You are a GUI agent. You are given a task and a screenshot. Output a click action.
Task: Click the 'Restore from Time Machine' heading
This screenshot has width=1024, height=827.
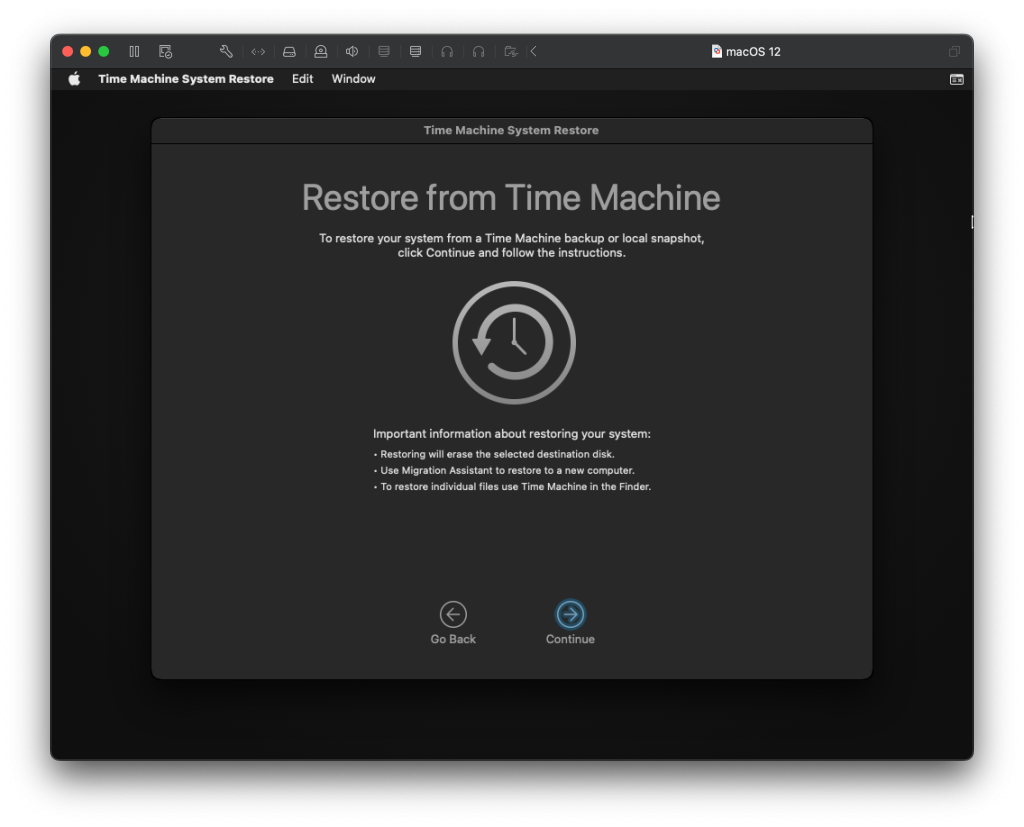coord(511,198)
